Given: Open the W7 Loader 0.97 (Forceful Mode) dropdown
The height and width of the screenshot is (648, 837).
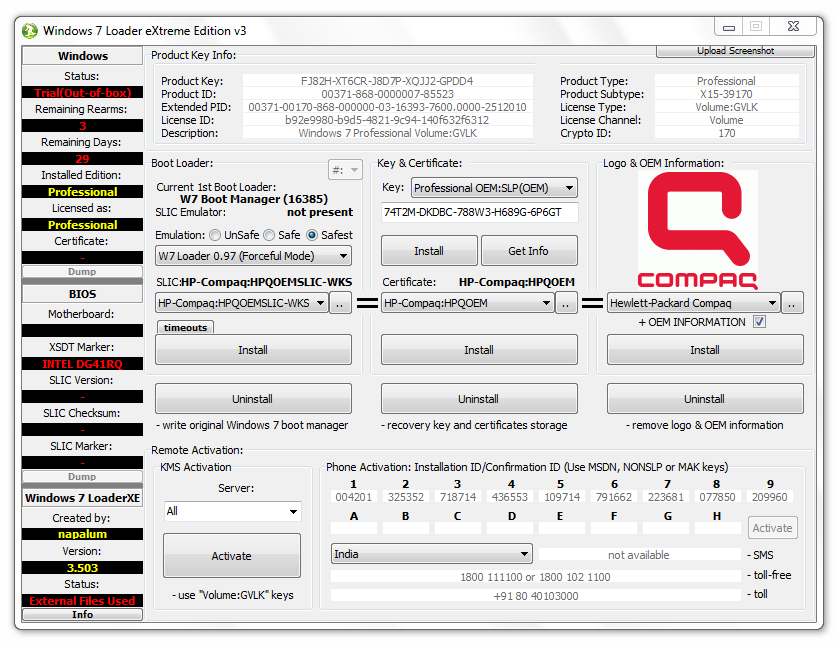Looking at the screenshot, I should coord(254,256).
